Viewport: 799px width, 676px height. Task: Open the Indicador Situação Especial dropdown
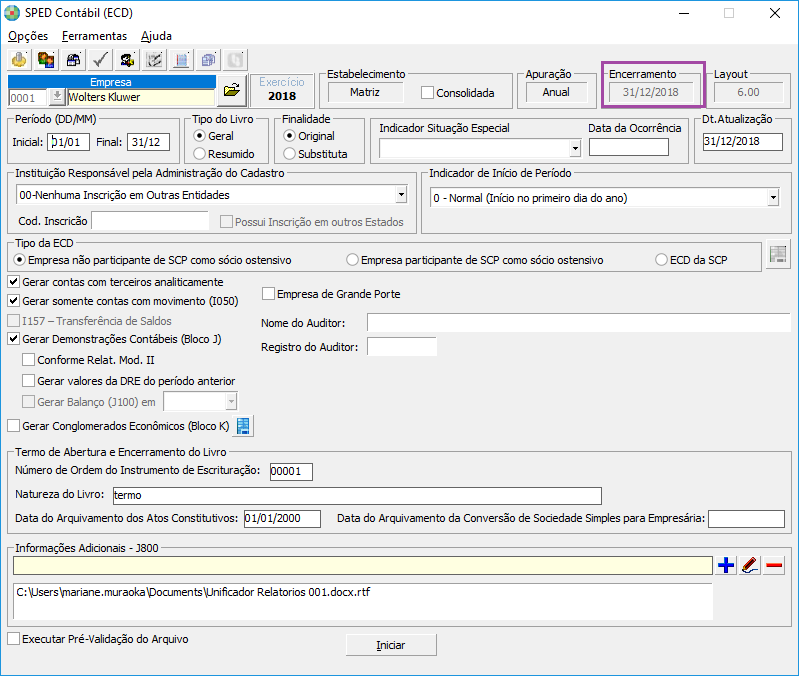point(575,148)
